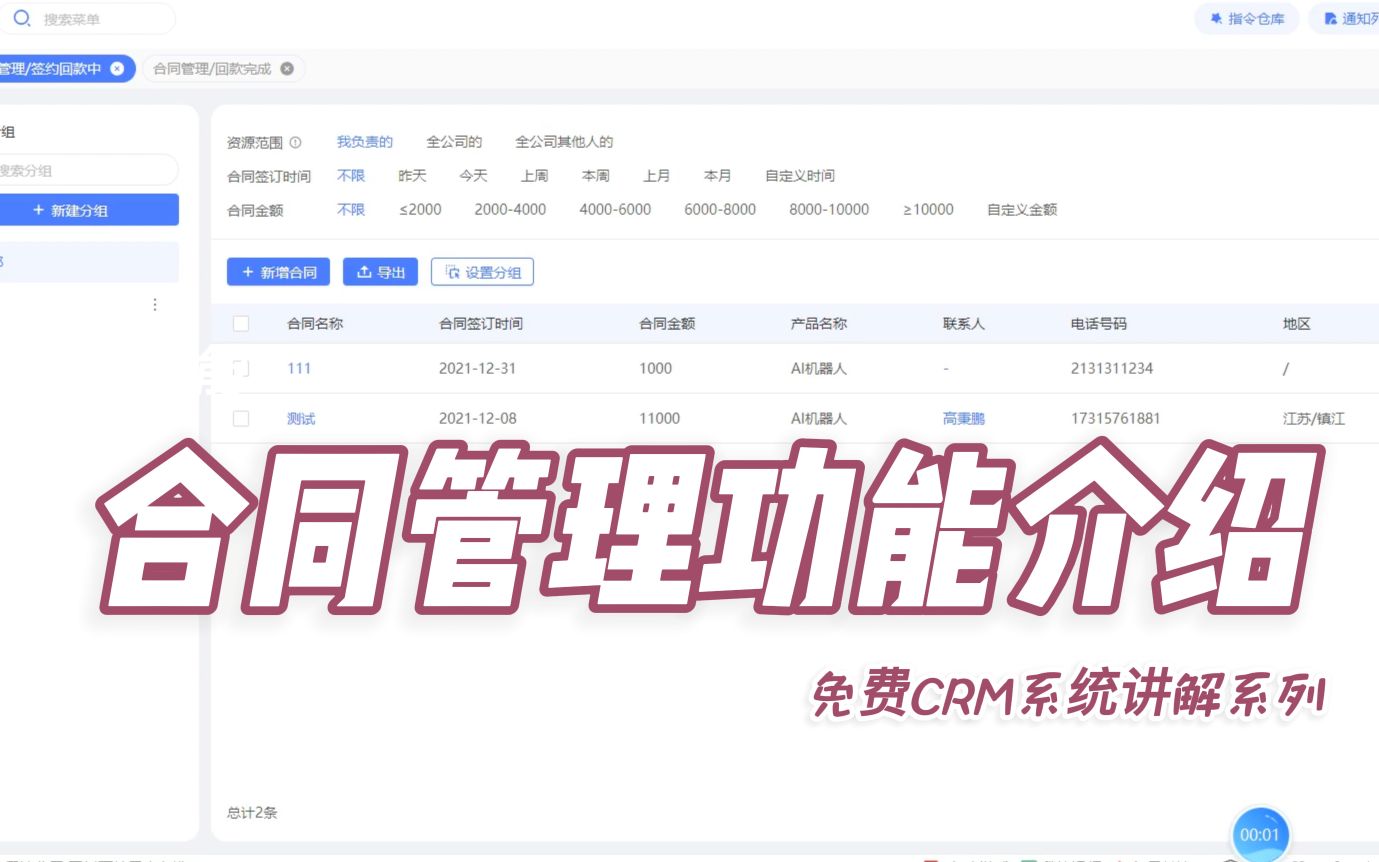Click the 电话号码 column header
Viewport: 1379px width, 862px height.
1099,324
